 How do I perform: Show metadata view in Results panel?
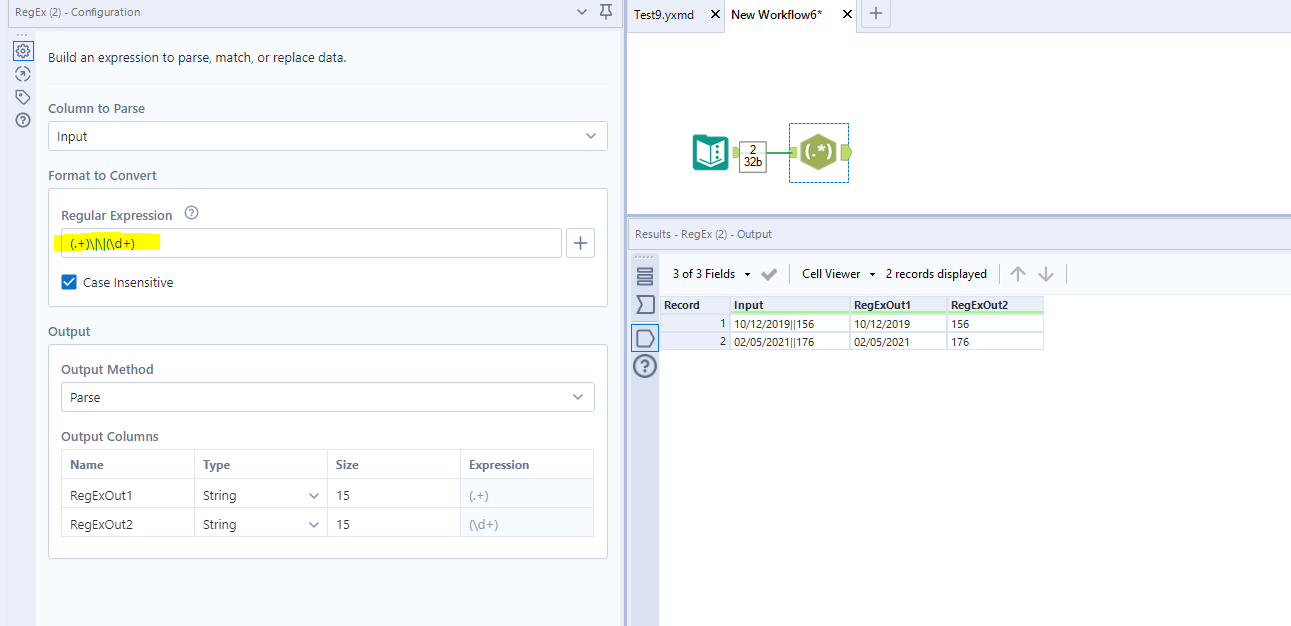coord(644,278)
